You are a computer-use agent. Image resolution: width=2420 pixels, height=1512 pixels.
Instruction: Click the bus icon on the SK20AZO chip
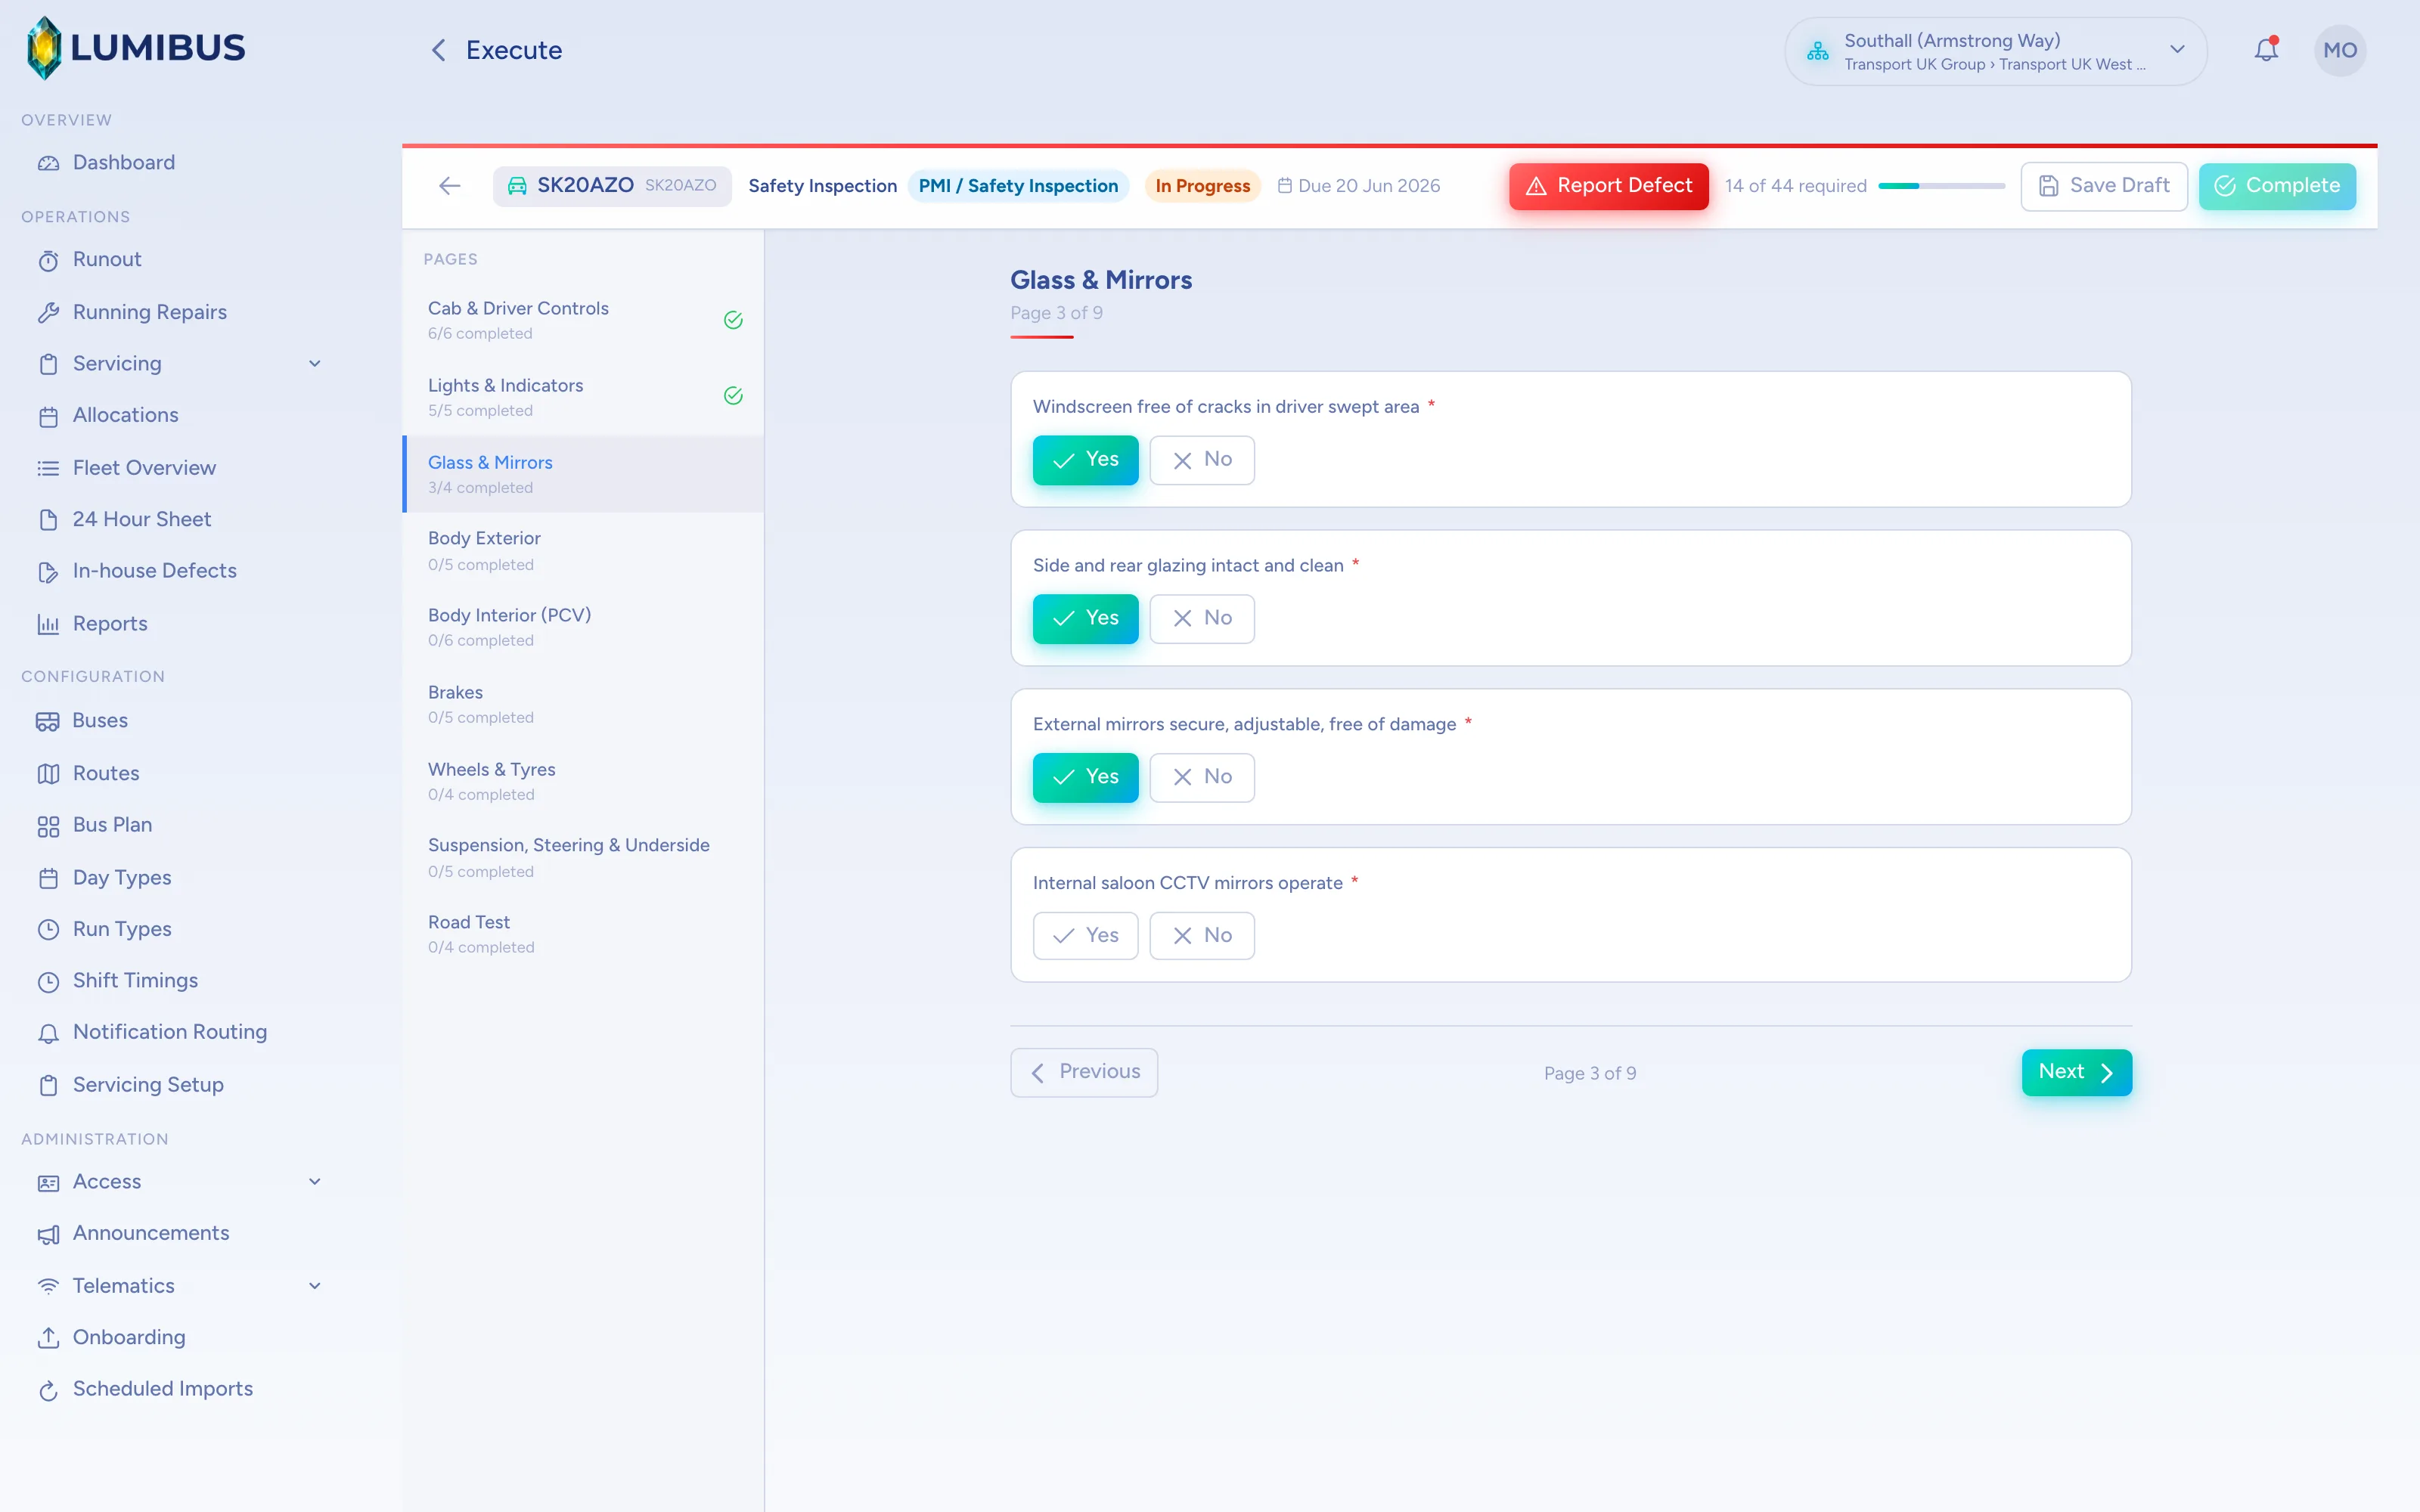pos(517,186)
